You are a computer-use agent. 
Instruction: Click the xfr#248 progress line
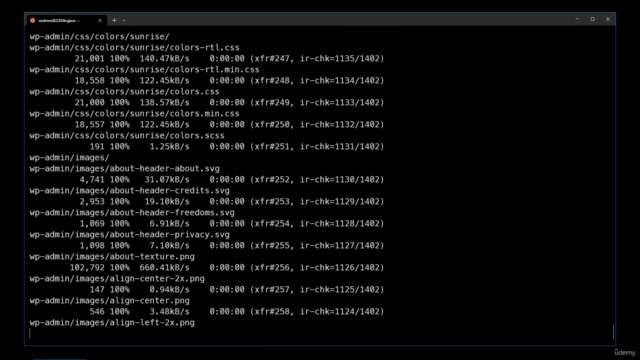229,80
